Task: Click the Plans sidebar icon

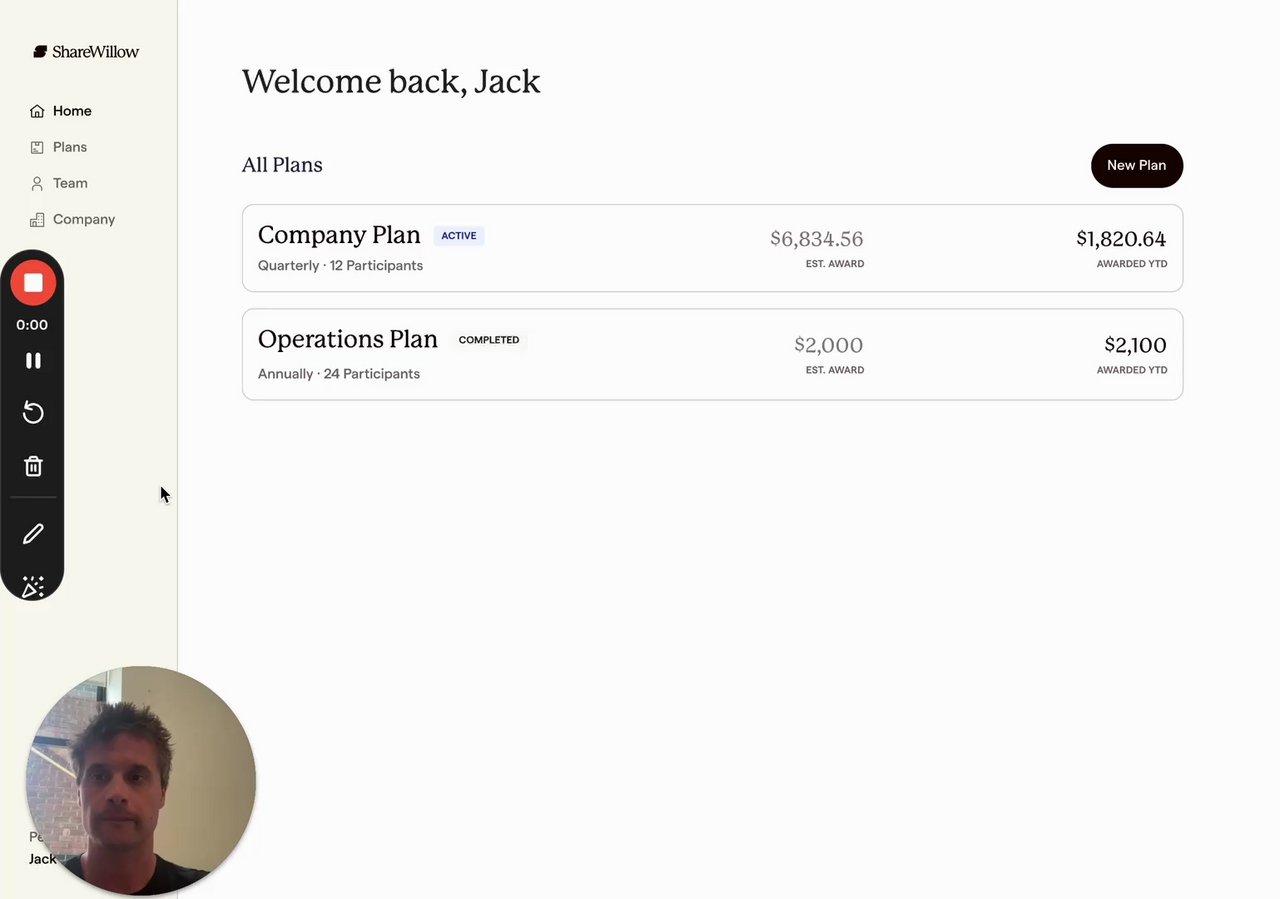Action: point(37,147)
